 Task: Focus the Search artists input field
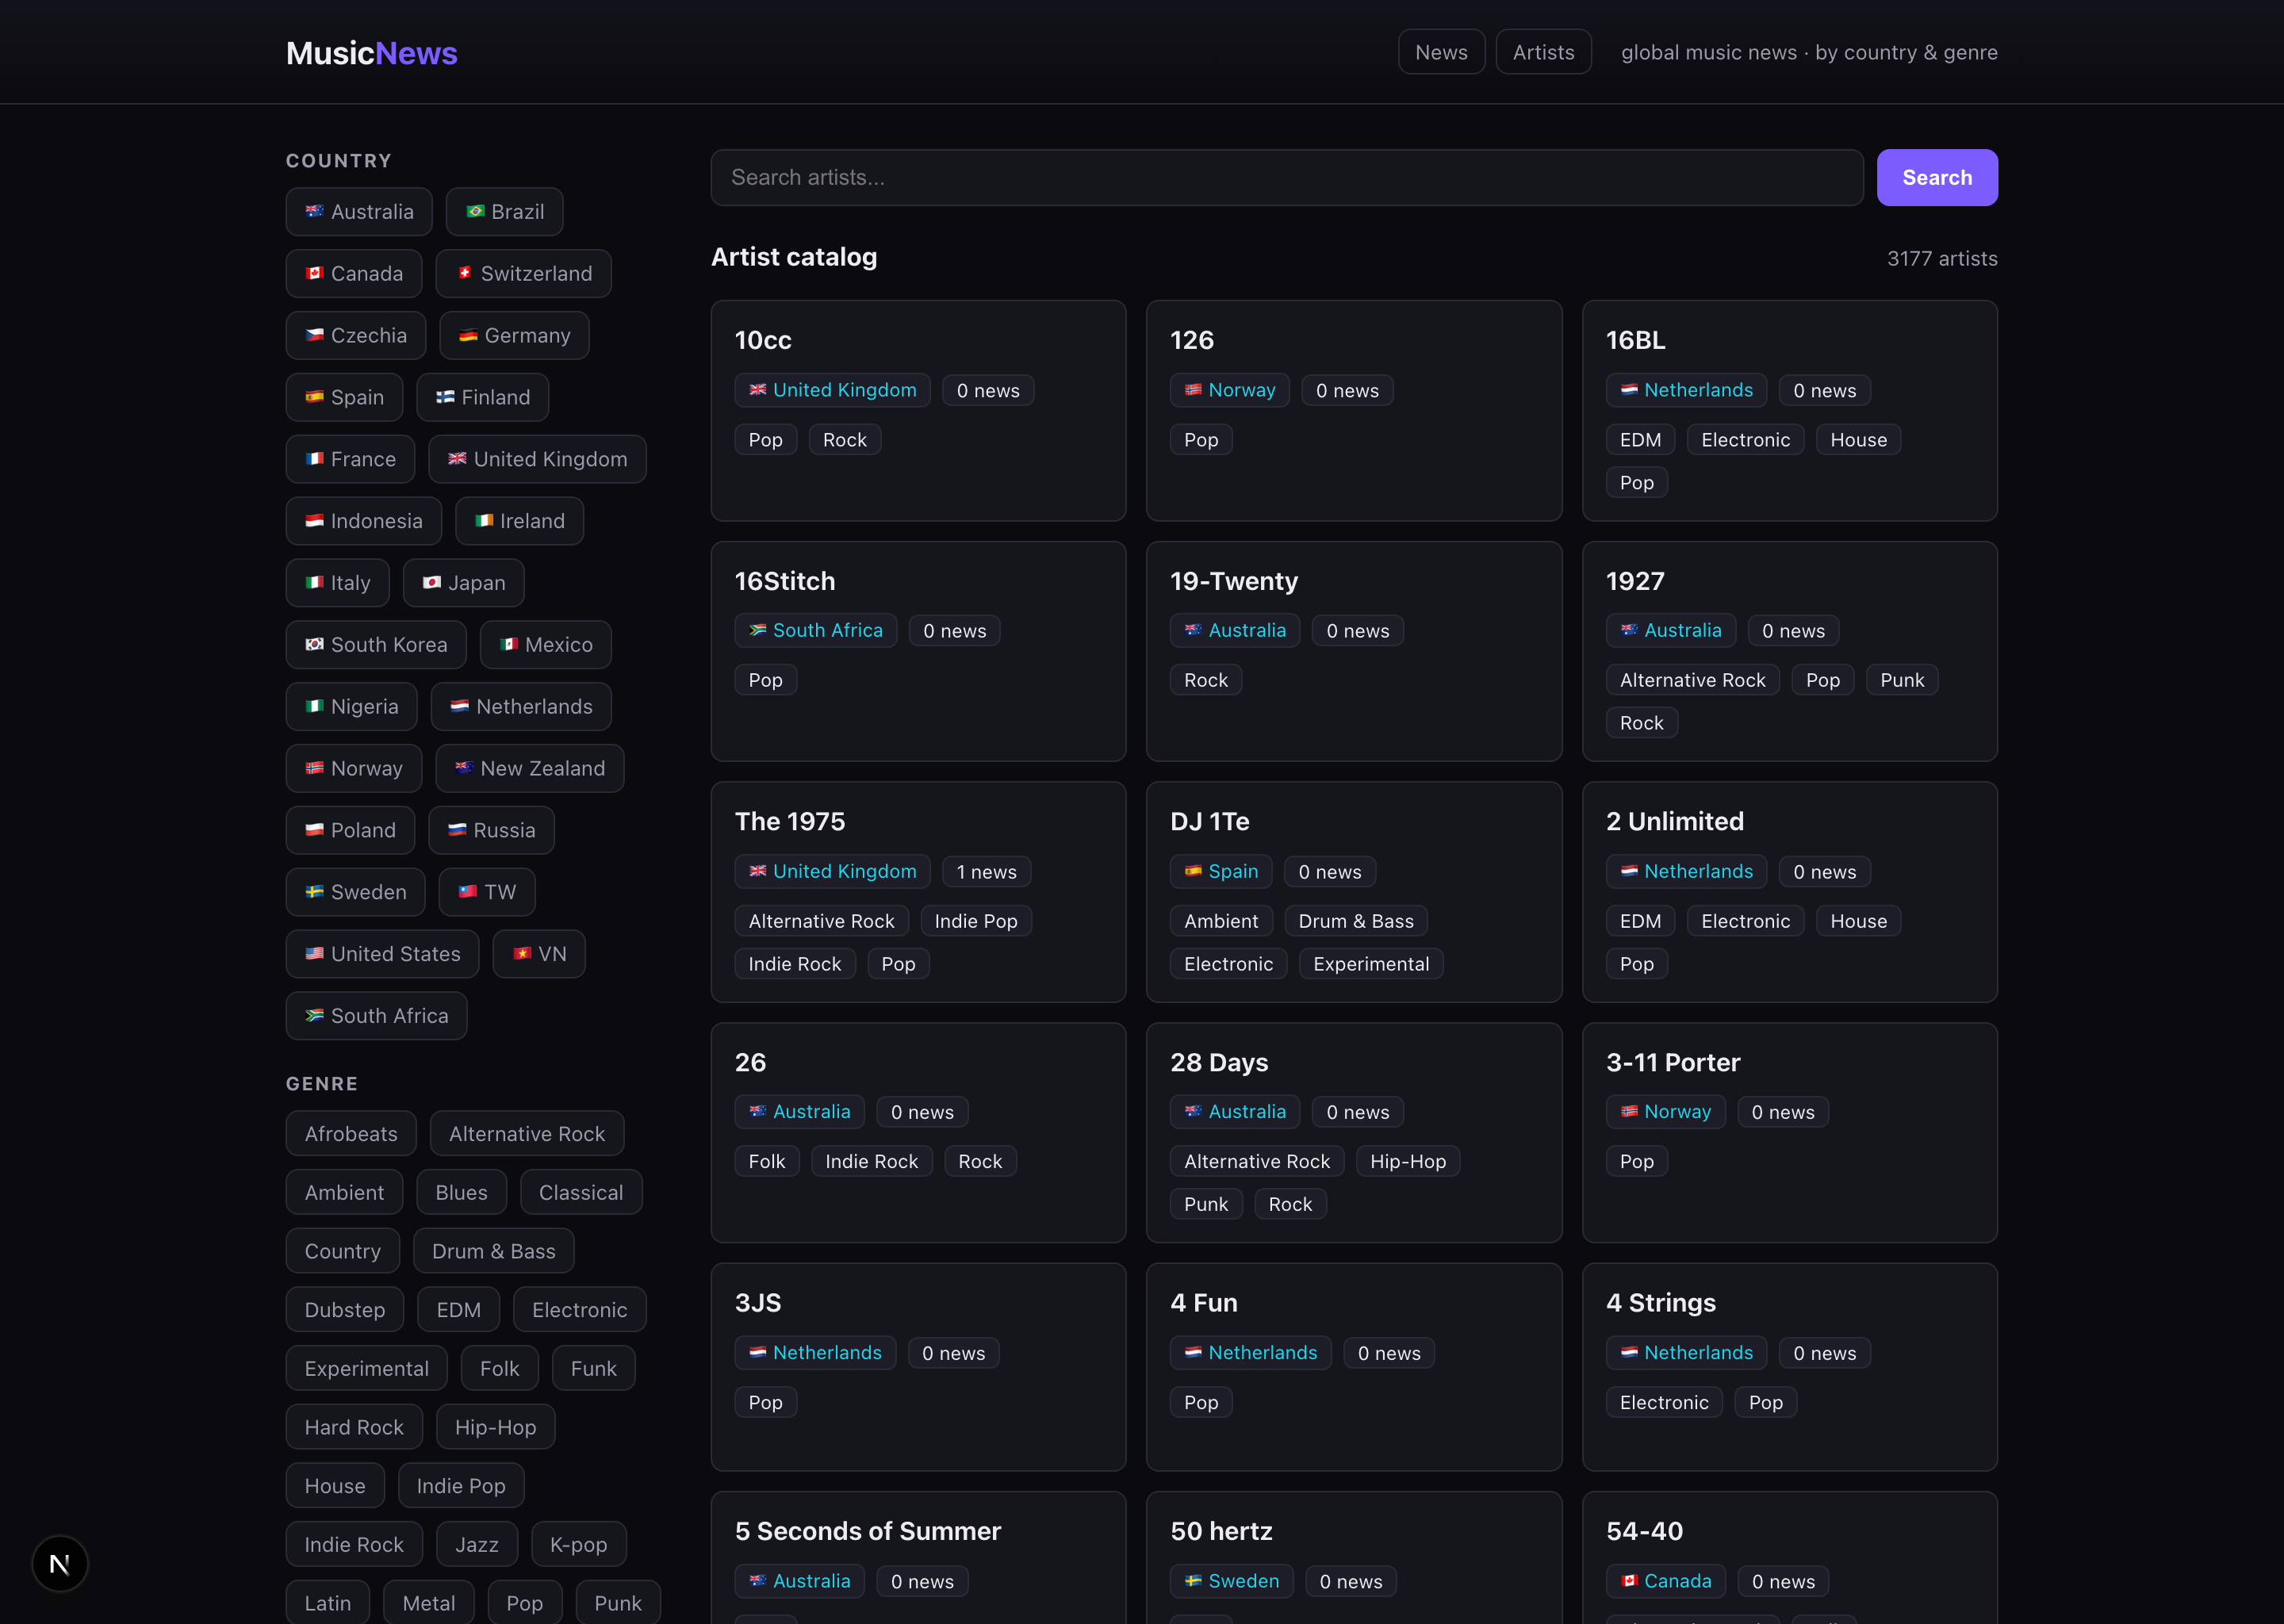pyautogui.click(x=1286, y=178)
